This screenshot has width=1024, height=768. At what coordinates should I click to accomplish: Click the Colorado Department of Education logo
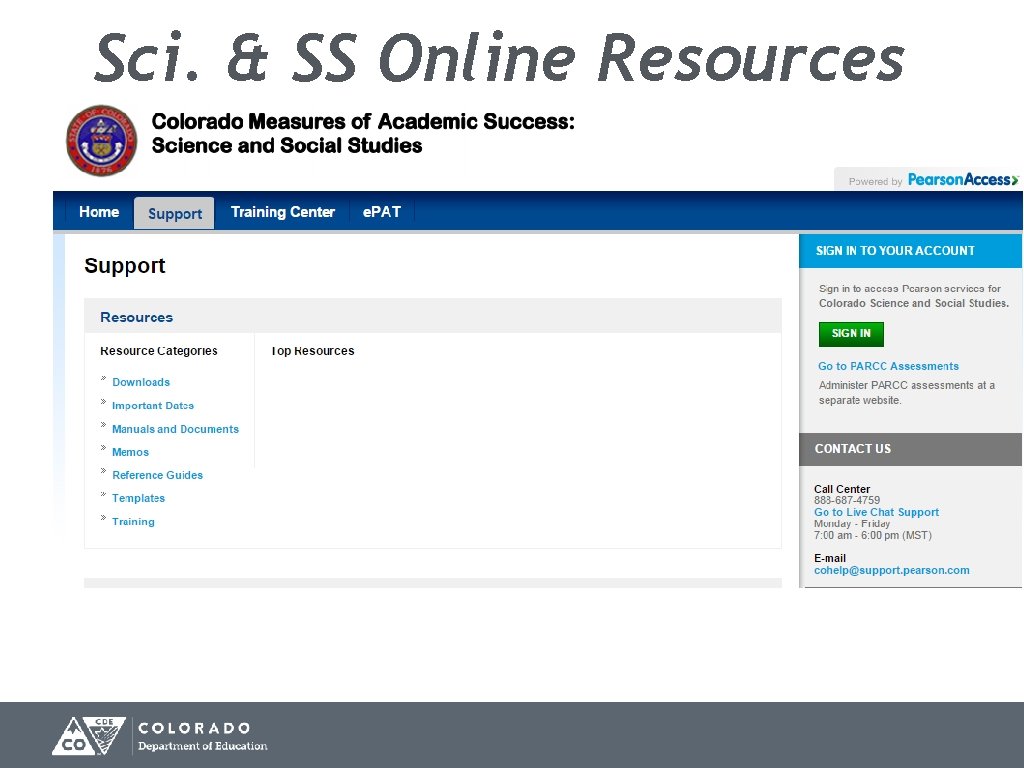coord(160,736)
